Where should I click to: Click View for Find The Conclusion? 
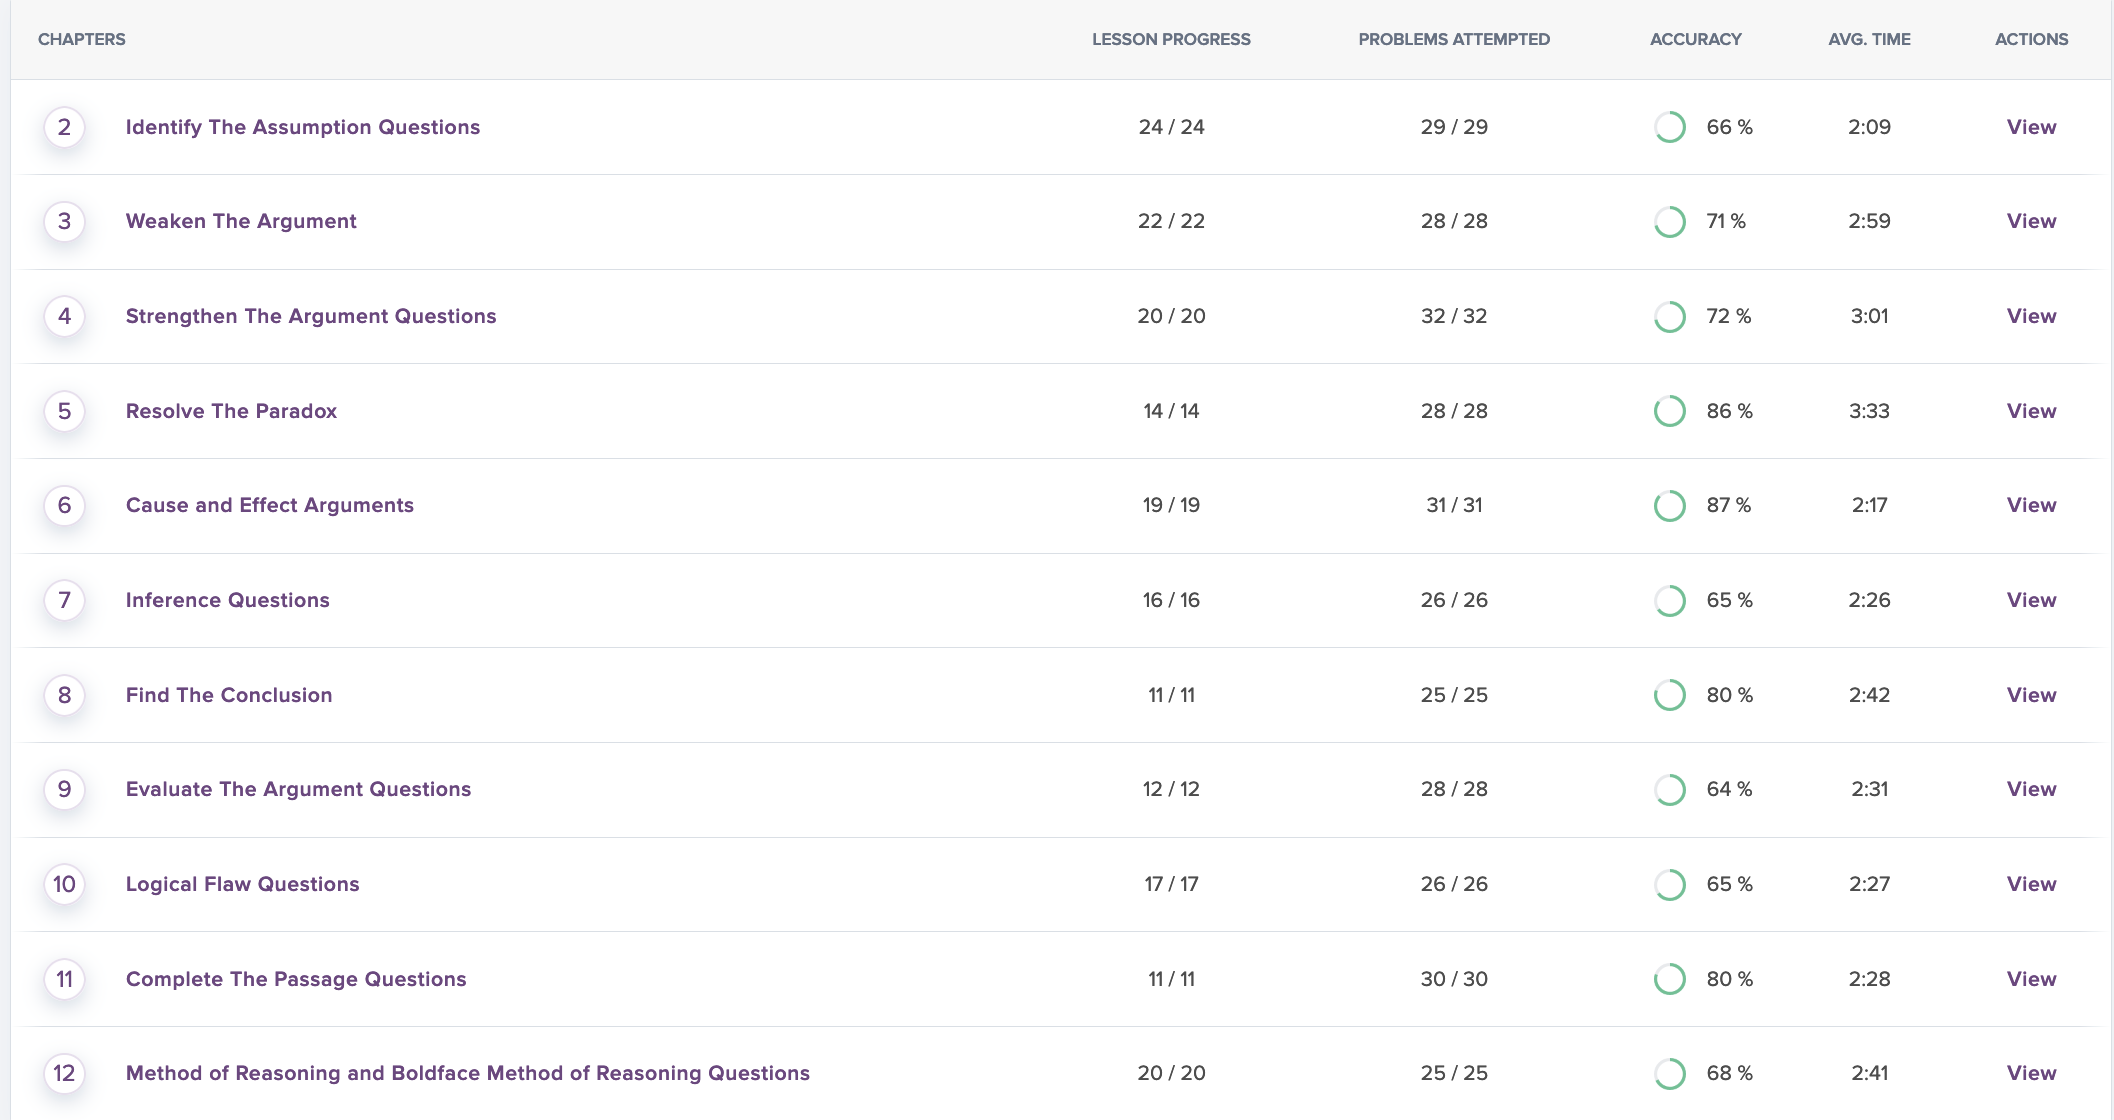click(x=2031, y=695)
